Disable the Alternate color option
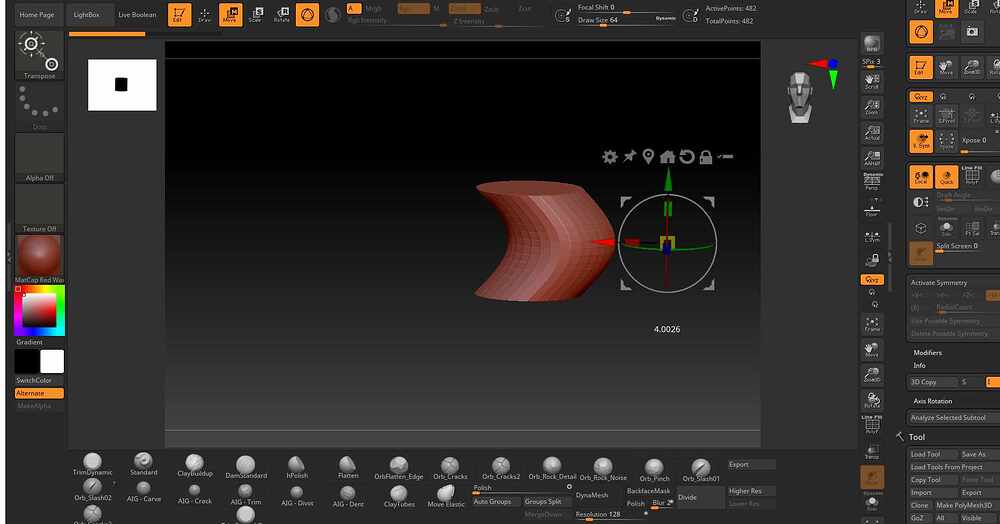 [39, 393]
